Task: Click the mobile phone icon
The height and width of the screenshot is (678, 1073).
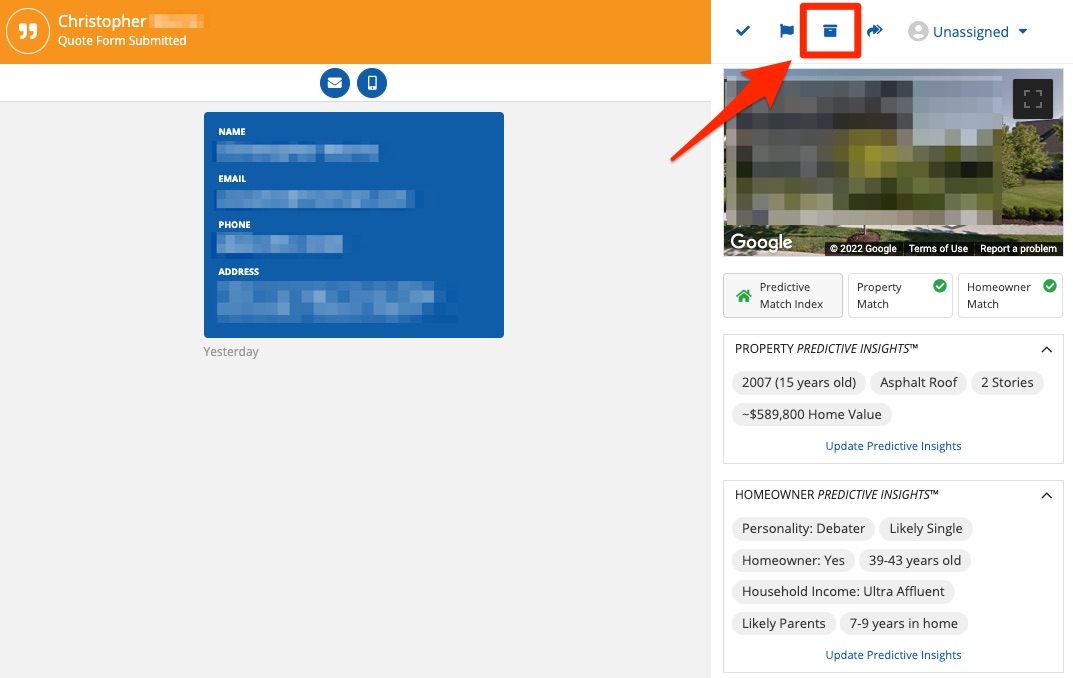Action: [372, 83]
